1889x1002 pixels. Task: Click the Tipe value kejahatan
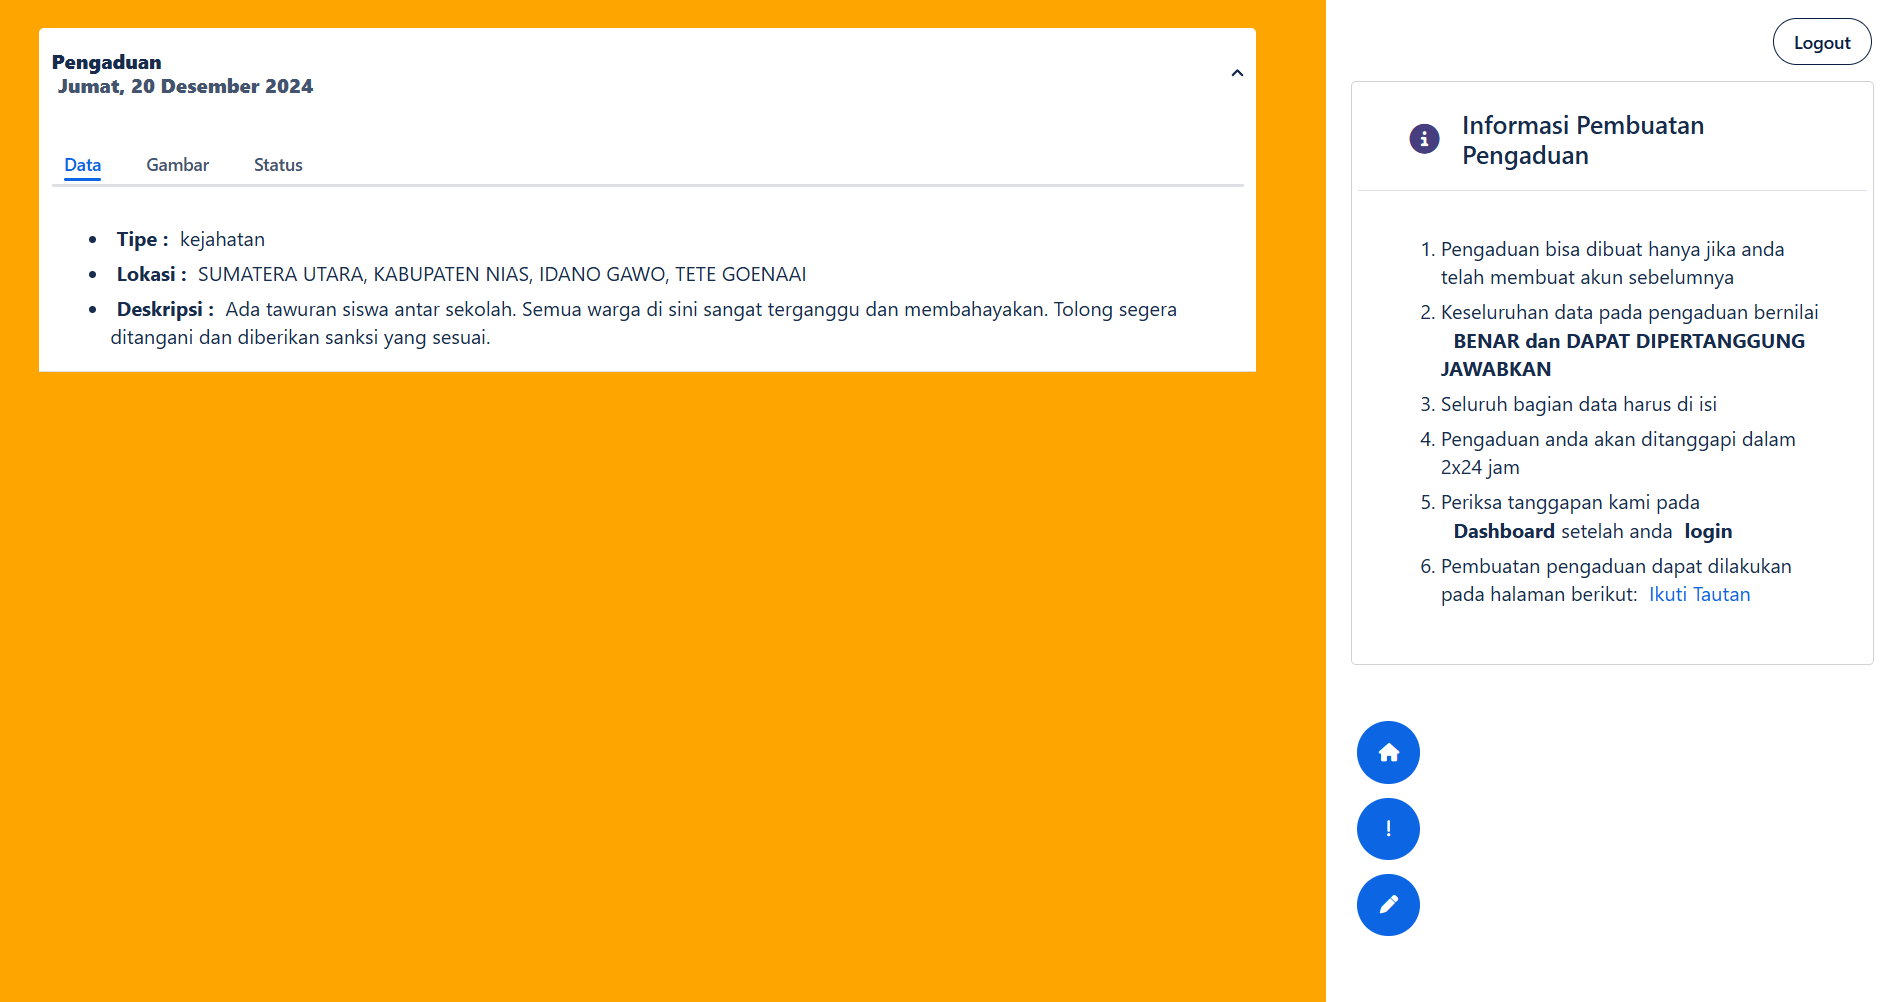[222, 239]
